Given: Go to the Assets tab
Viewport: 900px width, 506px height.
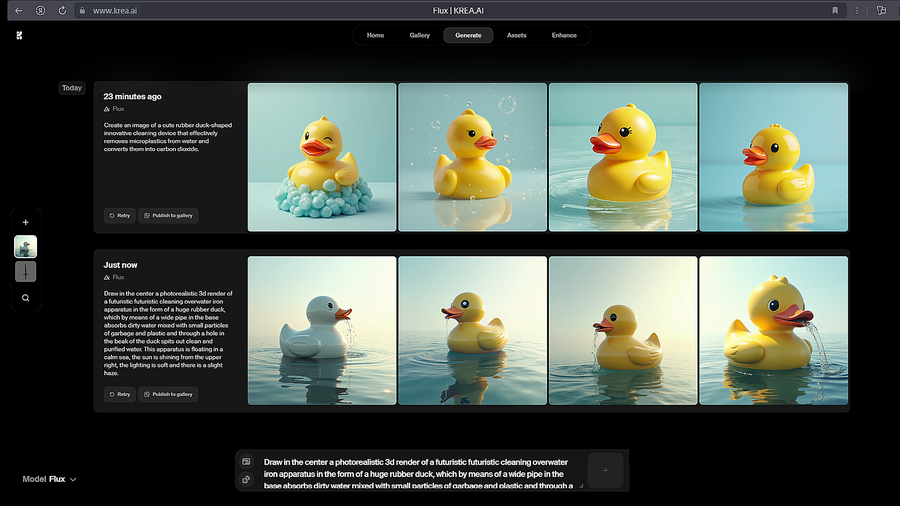Looking at the screenshot, I should (516, 35).
